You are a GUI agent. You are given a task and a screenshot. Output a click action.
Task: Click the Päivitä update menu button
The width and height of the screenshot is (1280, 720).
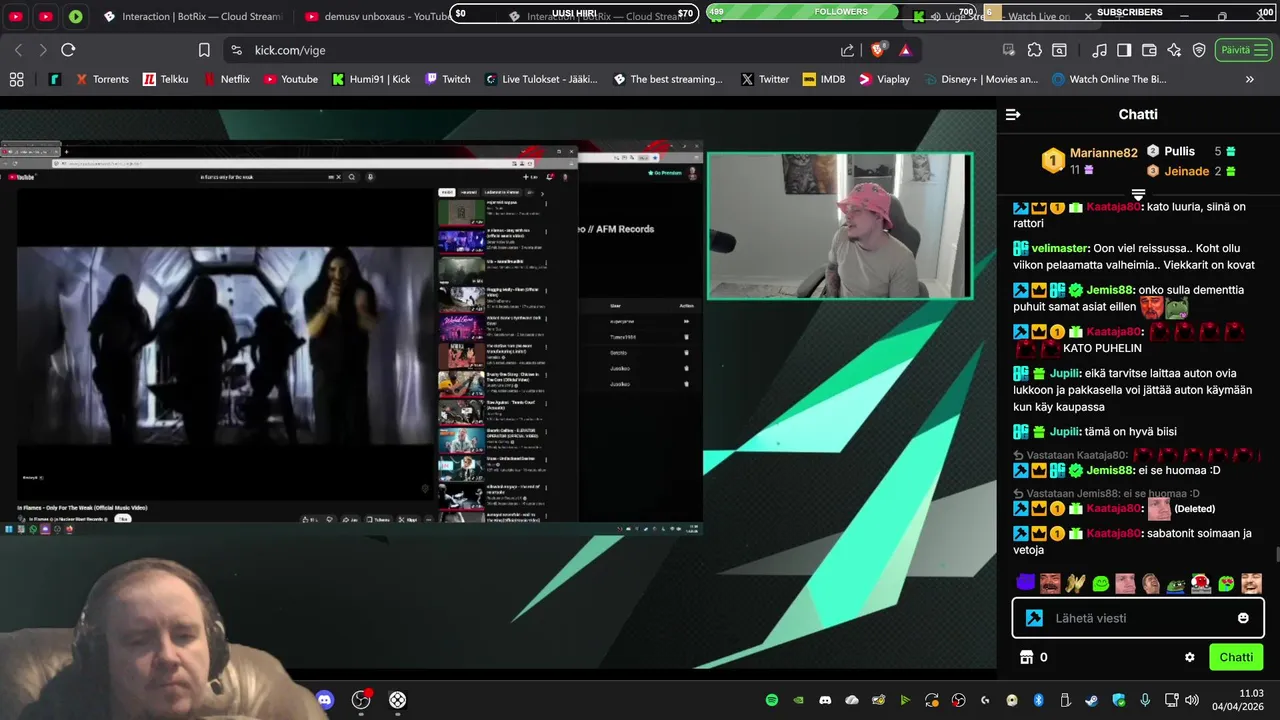pos(1244,50)
